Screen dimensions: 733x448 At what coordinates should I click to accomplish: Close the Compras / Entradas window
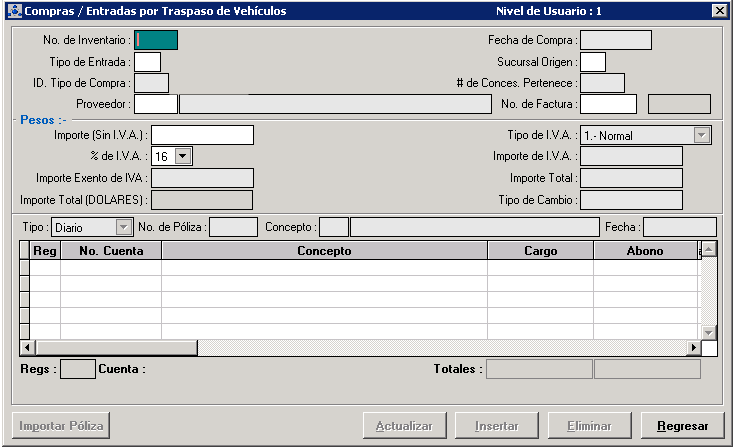point(718,11)
